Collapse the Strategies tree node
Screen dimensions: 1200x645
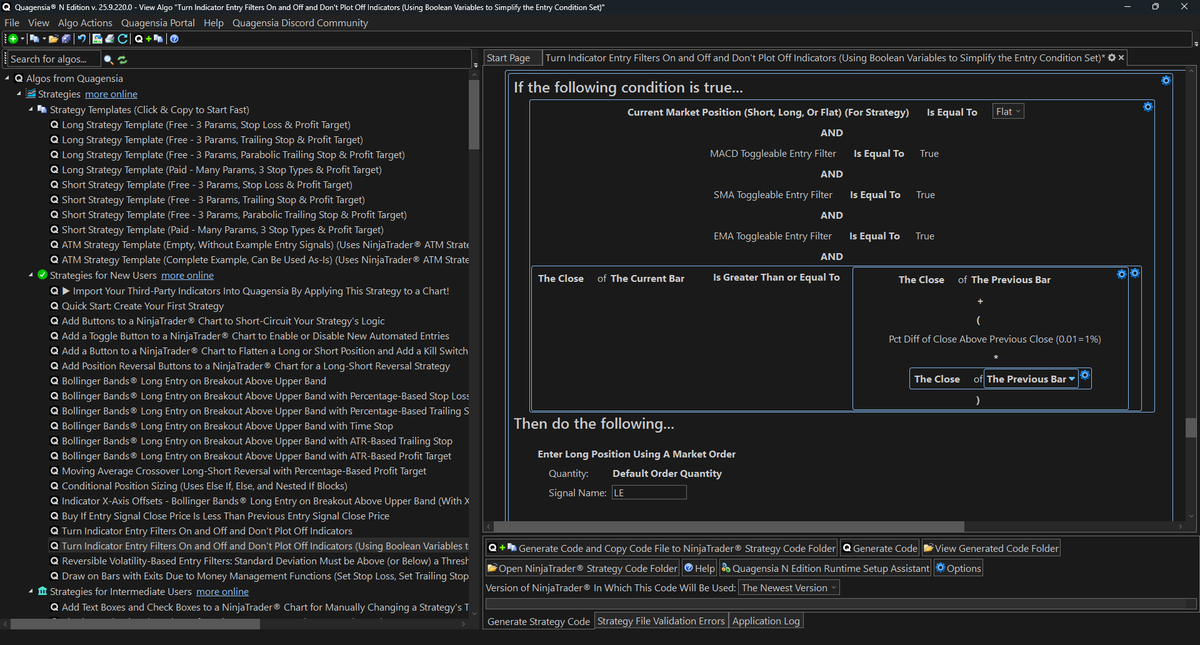coord(20,94)
